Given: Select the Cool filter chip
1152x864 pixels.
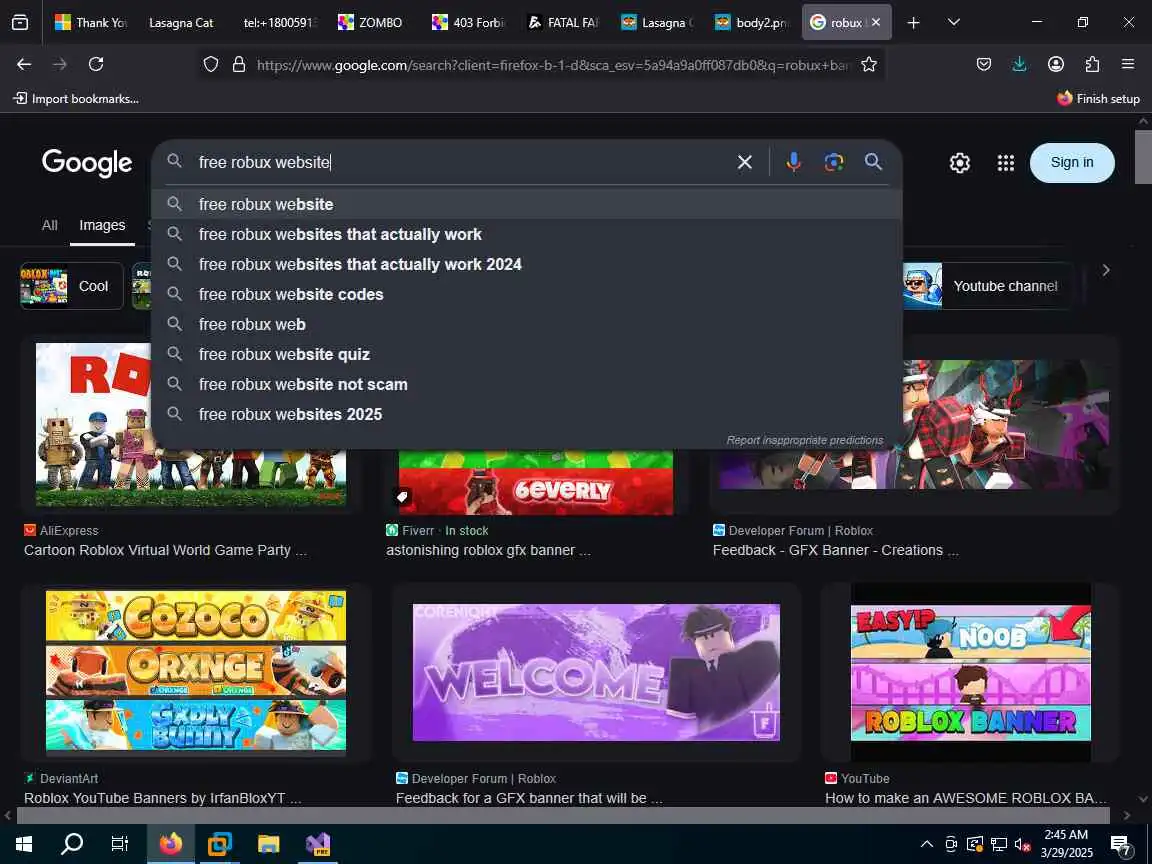Looking at the screenshot, I should (x=71, y=286).
